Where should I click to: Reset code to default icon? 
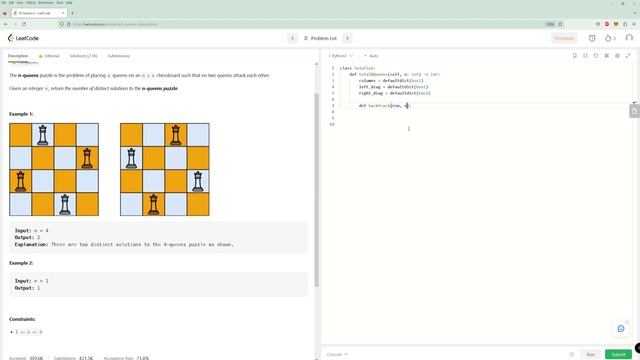[x=596, y=56]
